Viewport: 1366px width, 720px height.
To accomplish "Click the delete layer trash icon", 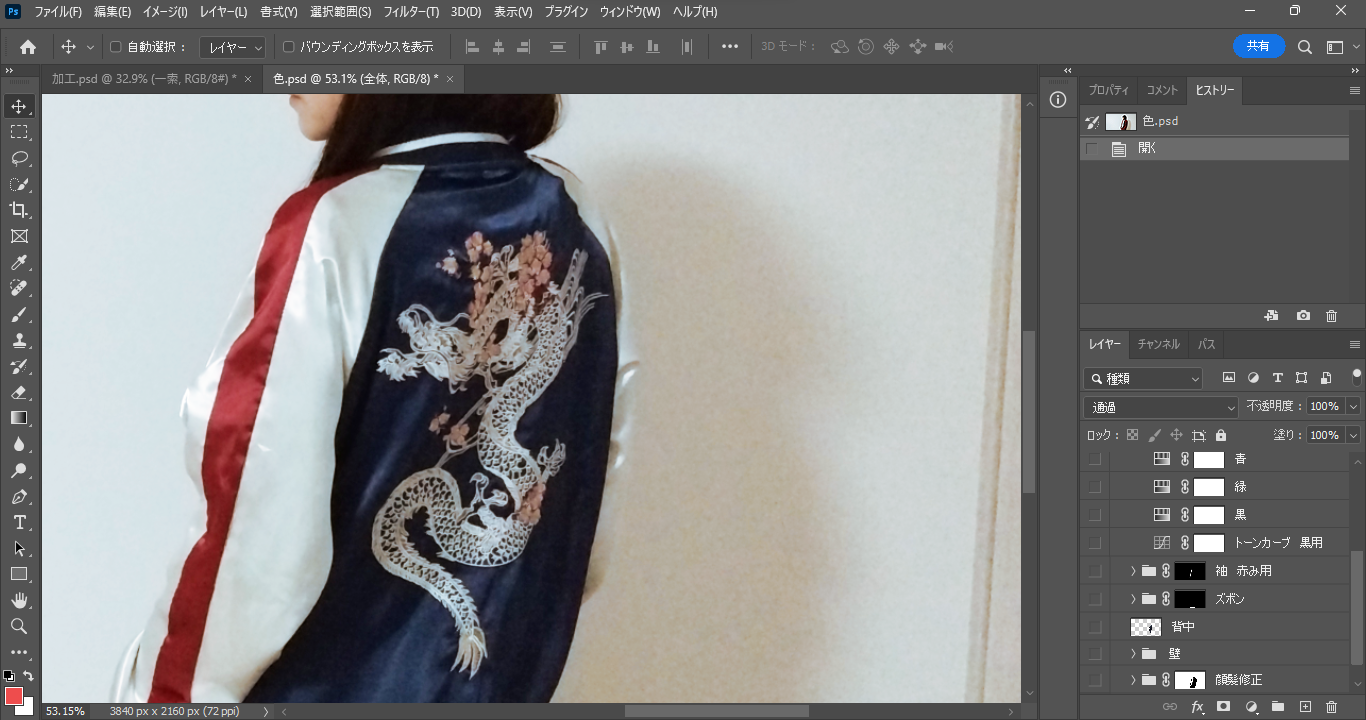I will coord(1331,707).
